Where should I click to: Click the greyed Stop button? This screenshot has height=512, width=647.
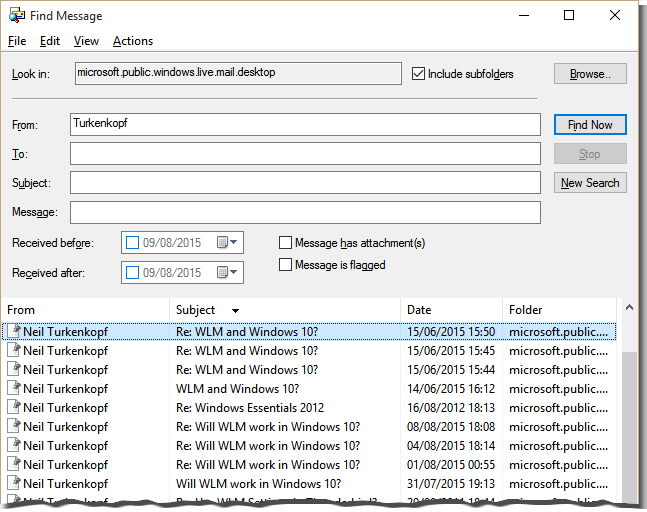point(590,154)
